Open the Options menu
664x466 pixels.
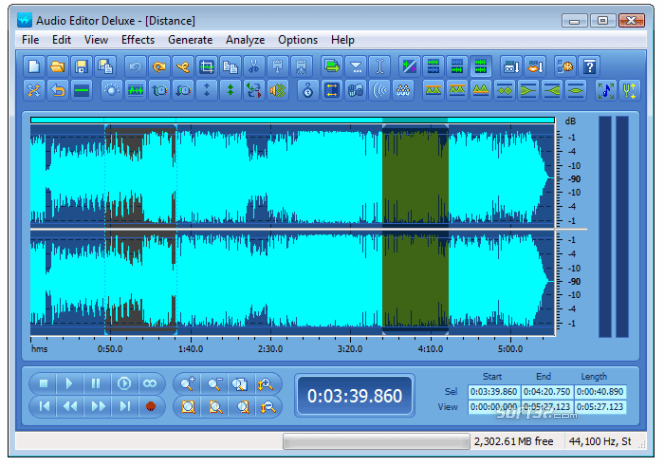click(298, 40)
